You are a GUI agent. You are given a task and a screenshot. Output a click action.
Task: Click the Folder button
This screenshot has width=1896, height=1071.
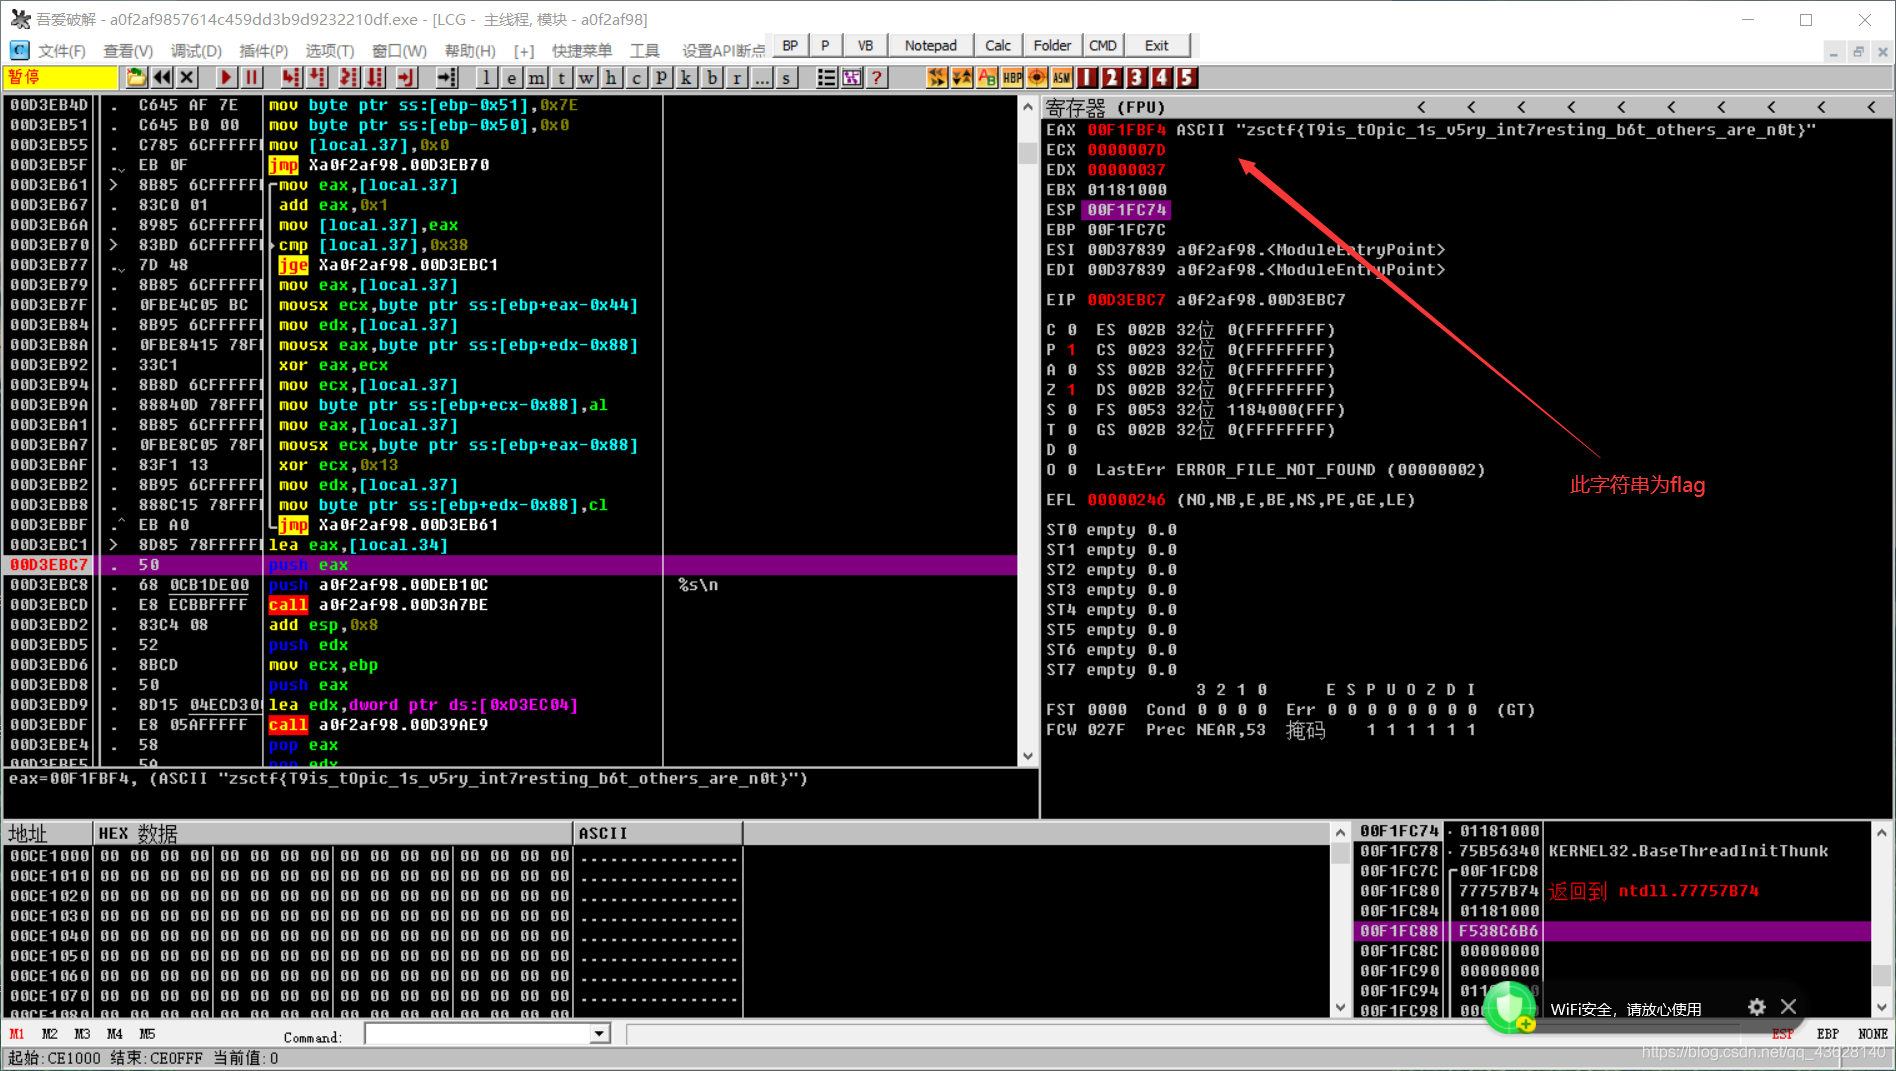coord(1052,45)
